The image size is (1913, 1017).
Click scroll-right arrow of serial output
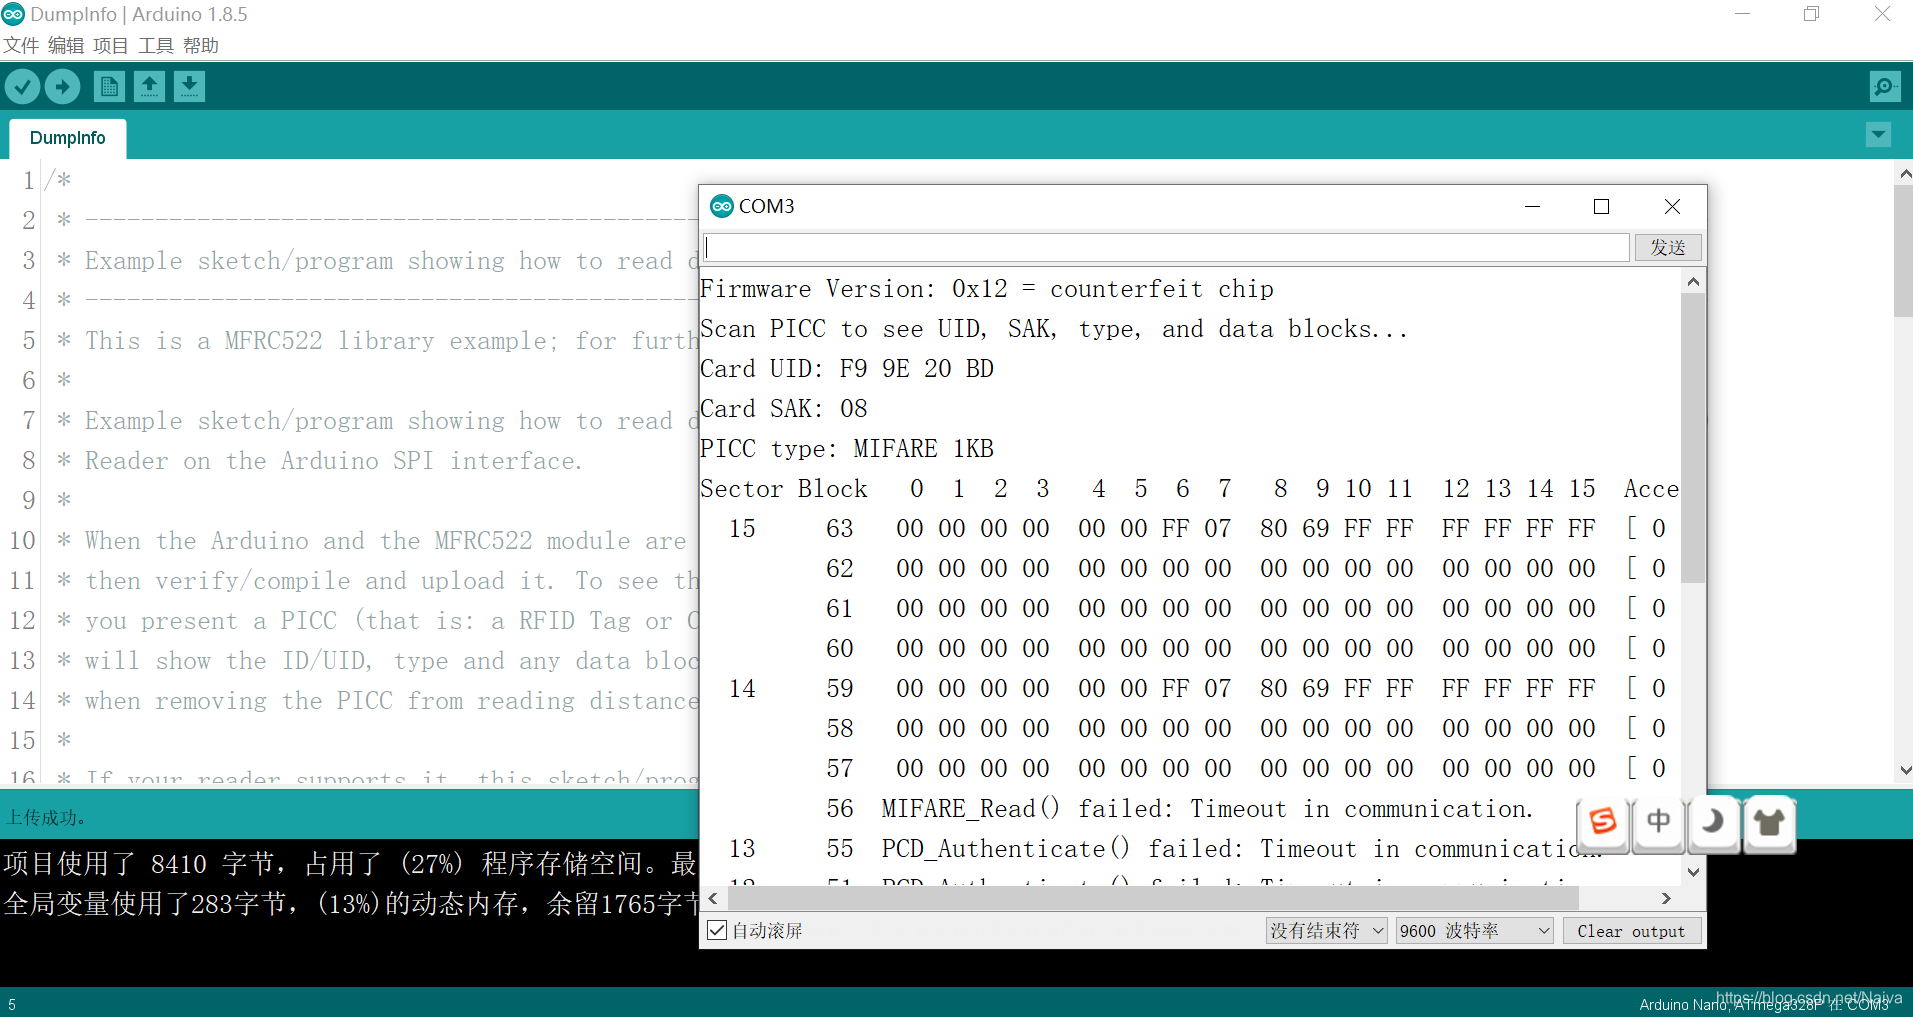point(1666,898)
